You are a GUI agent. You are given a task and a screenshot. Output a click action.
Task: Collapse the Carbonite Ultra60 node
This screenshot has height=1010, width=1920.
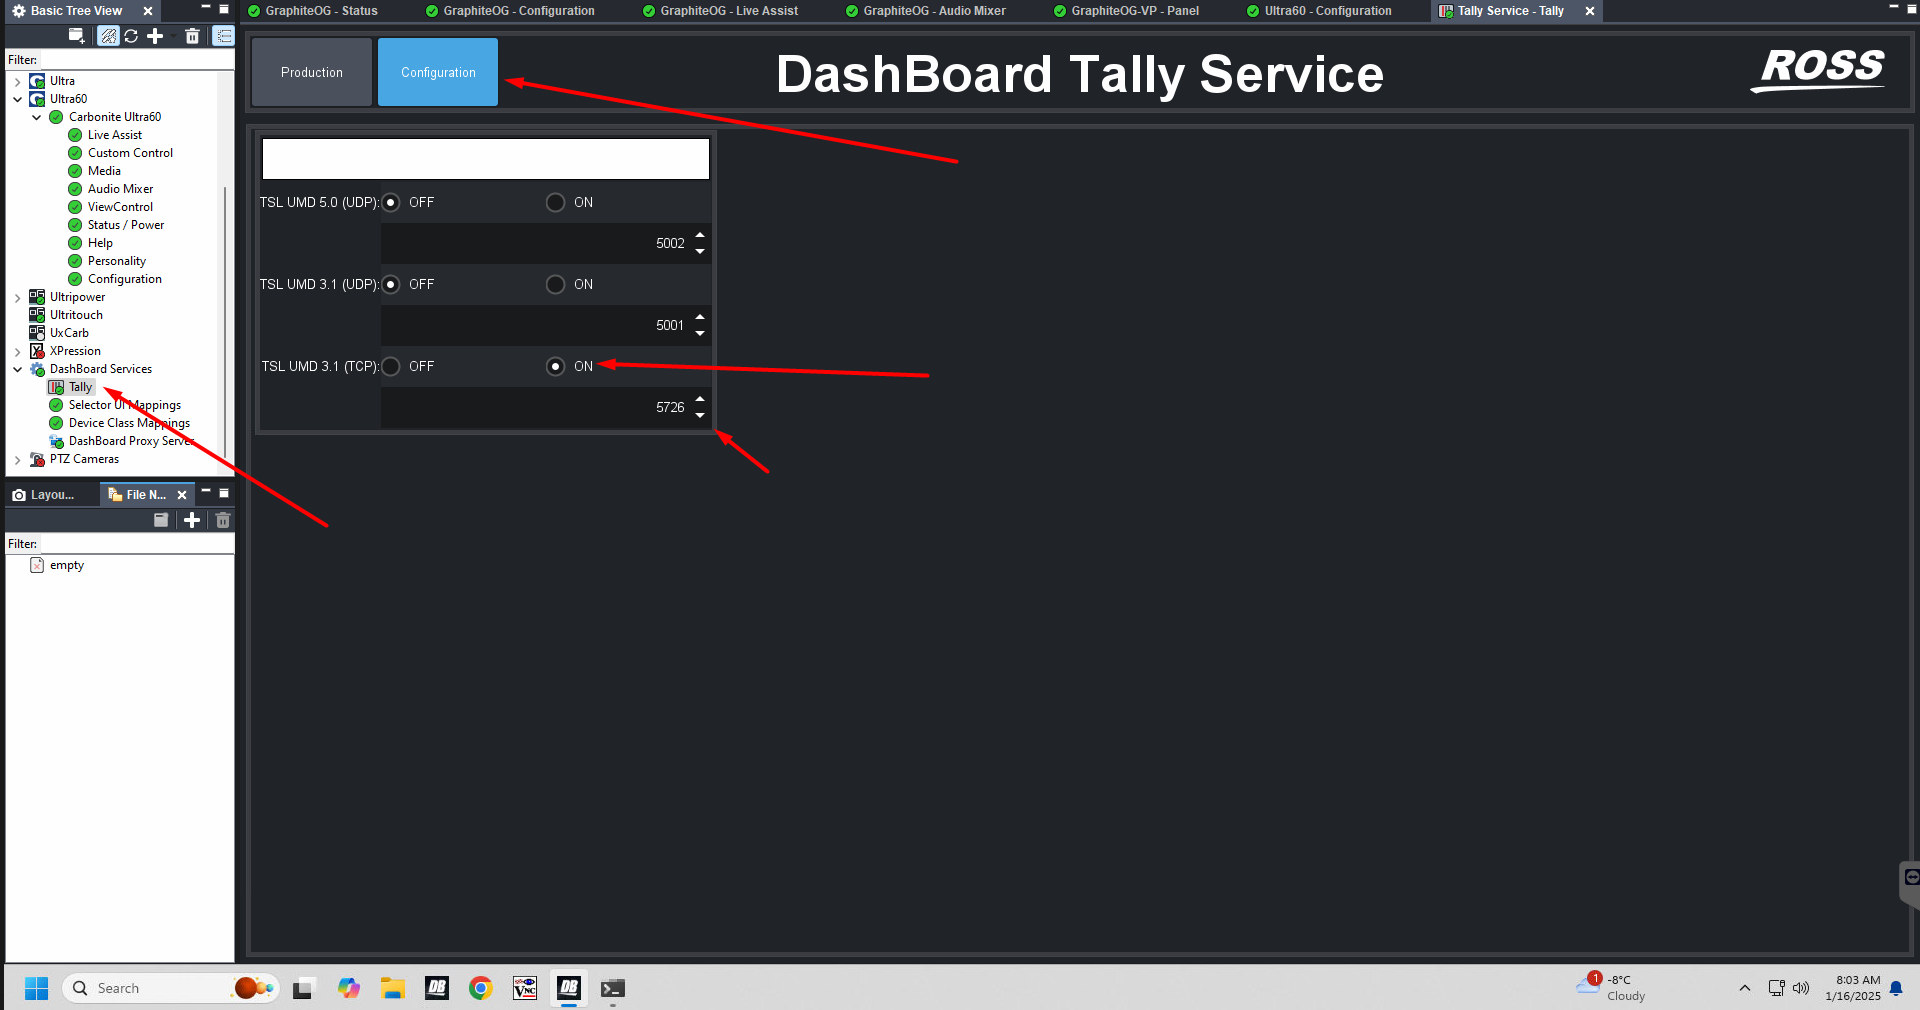pos(37,117)
